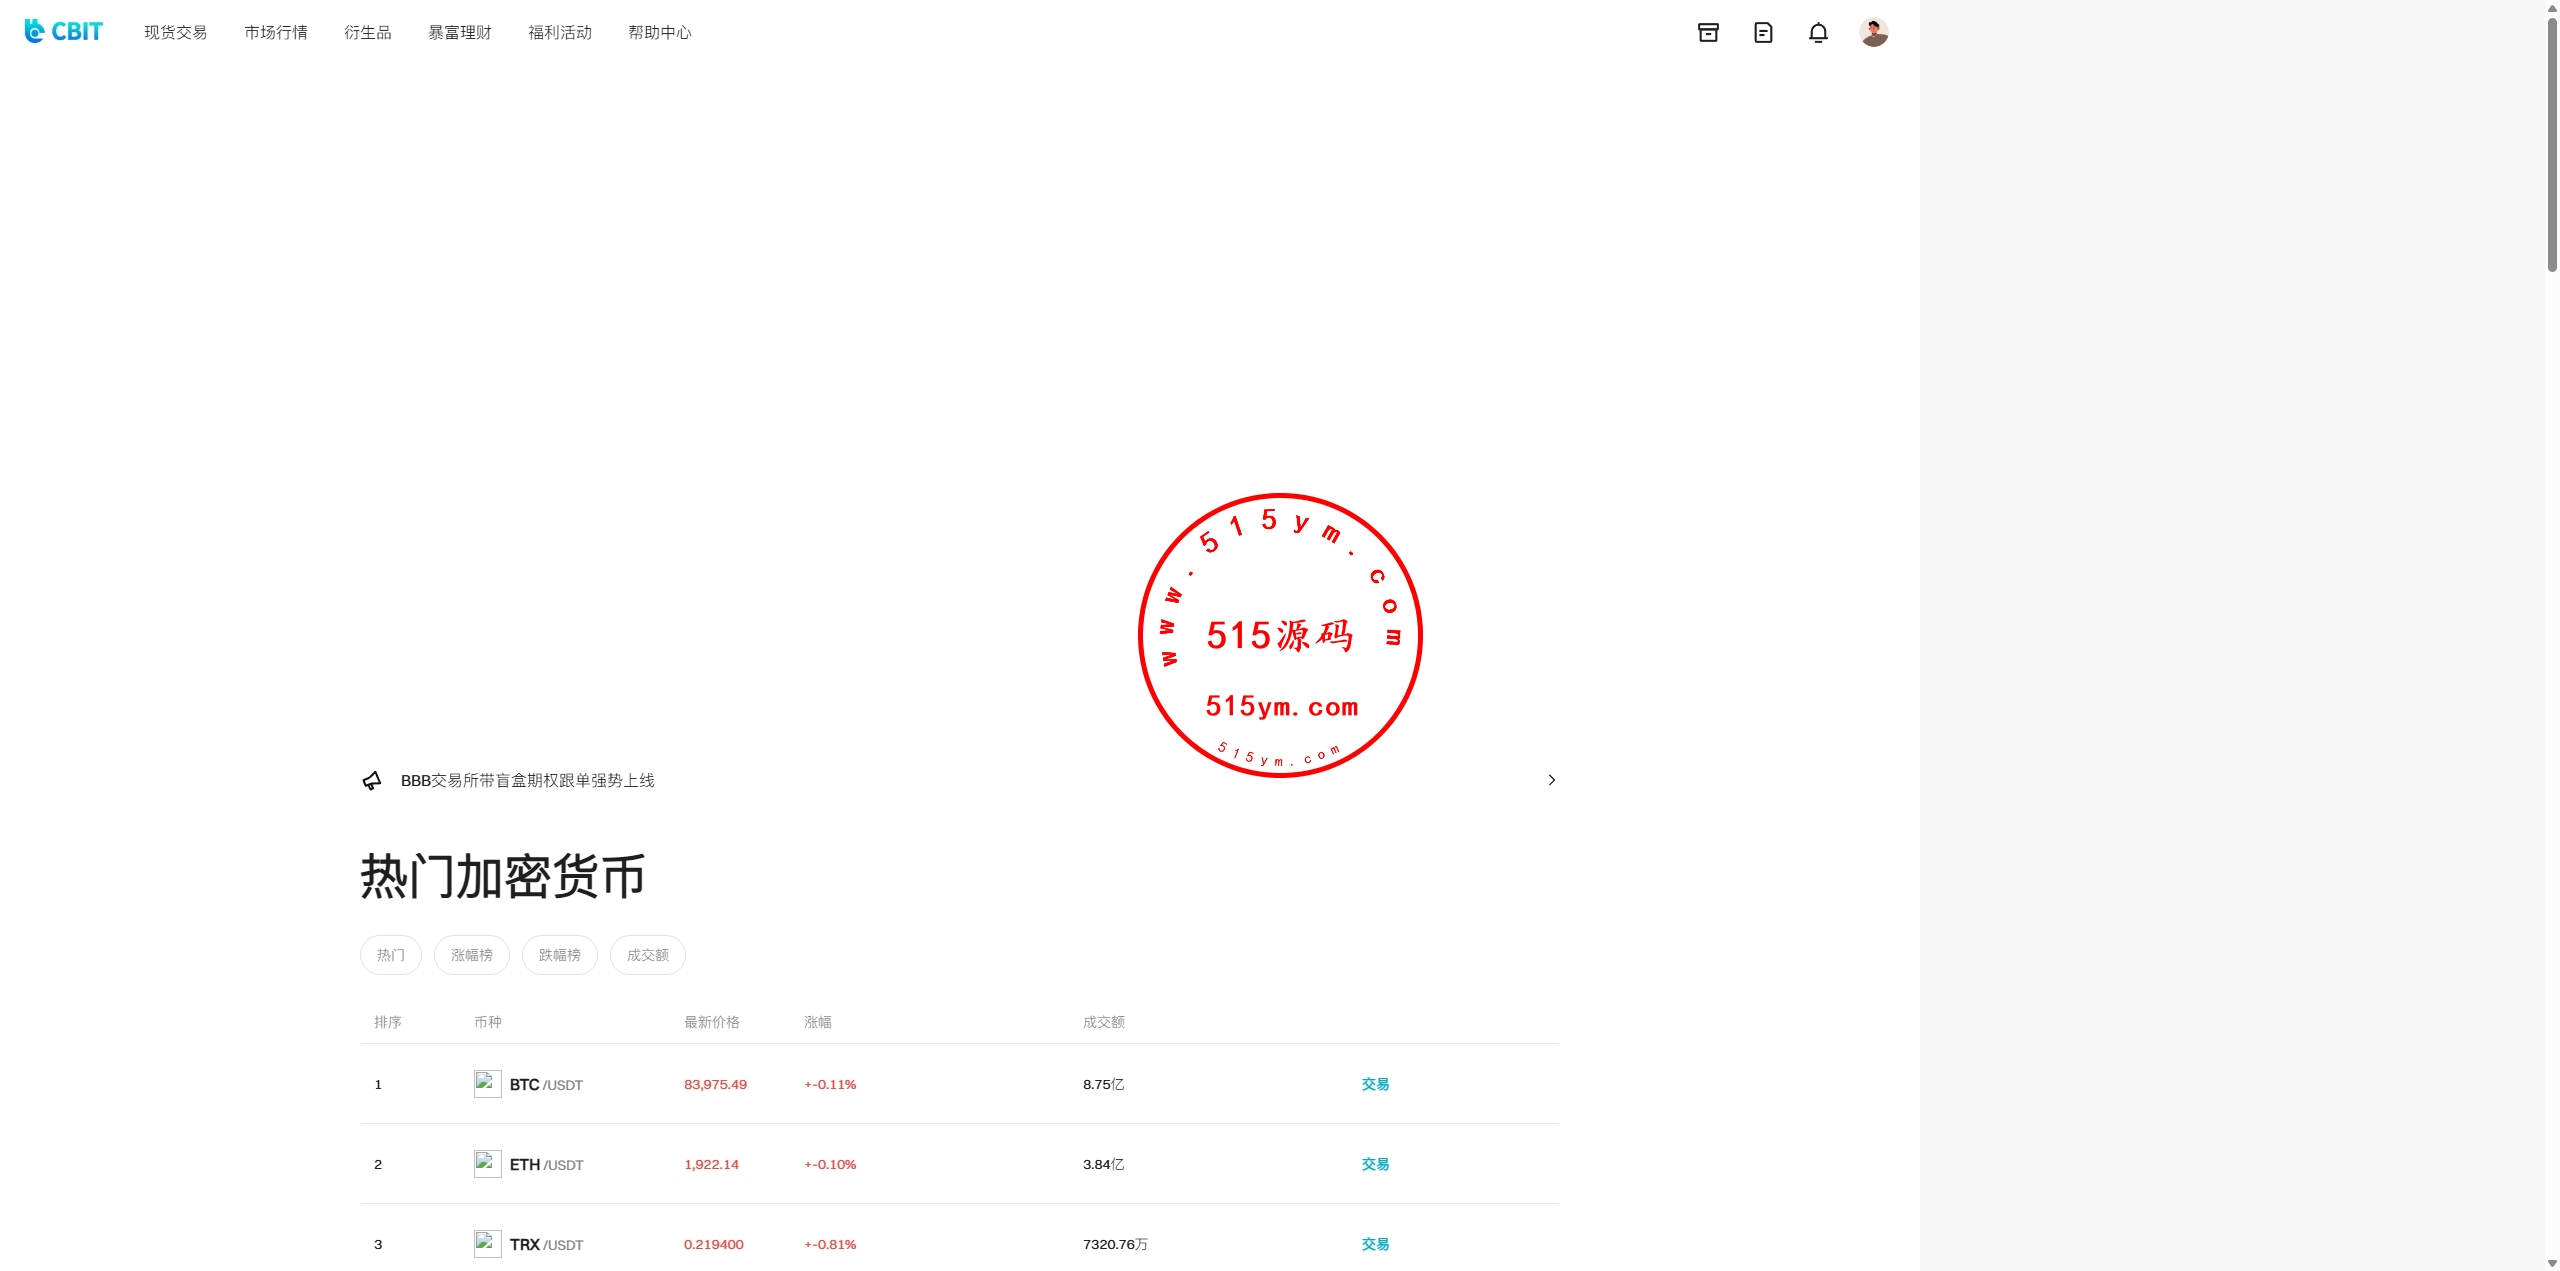Click 交易 link for TRX/USDT
This screenshot has height=1271, width=2560.
[x=1375, y=1244]
